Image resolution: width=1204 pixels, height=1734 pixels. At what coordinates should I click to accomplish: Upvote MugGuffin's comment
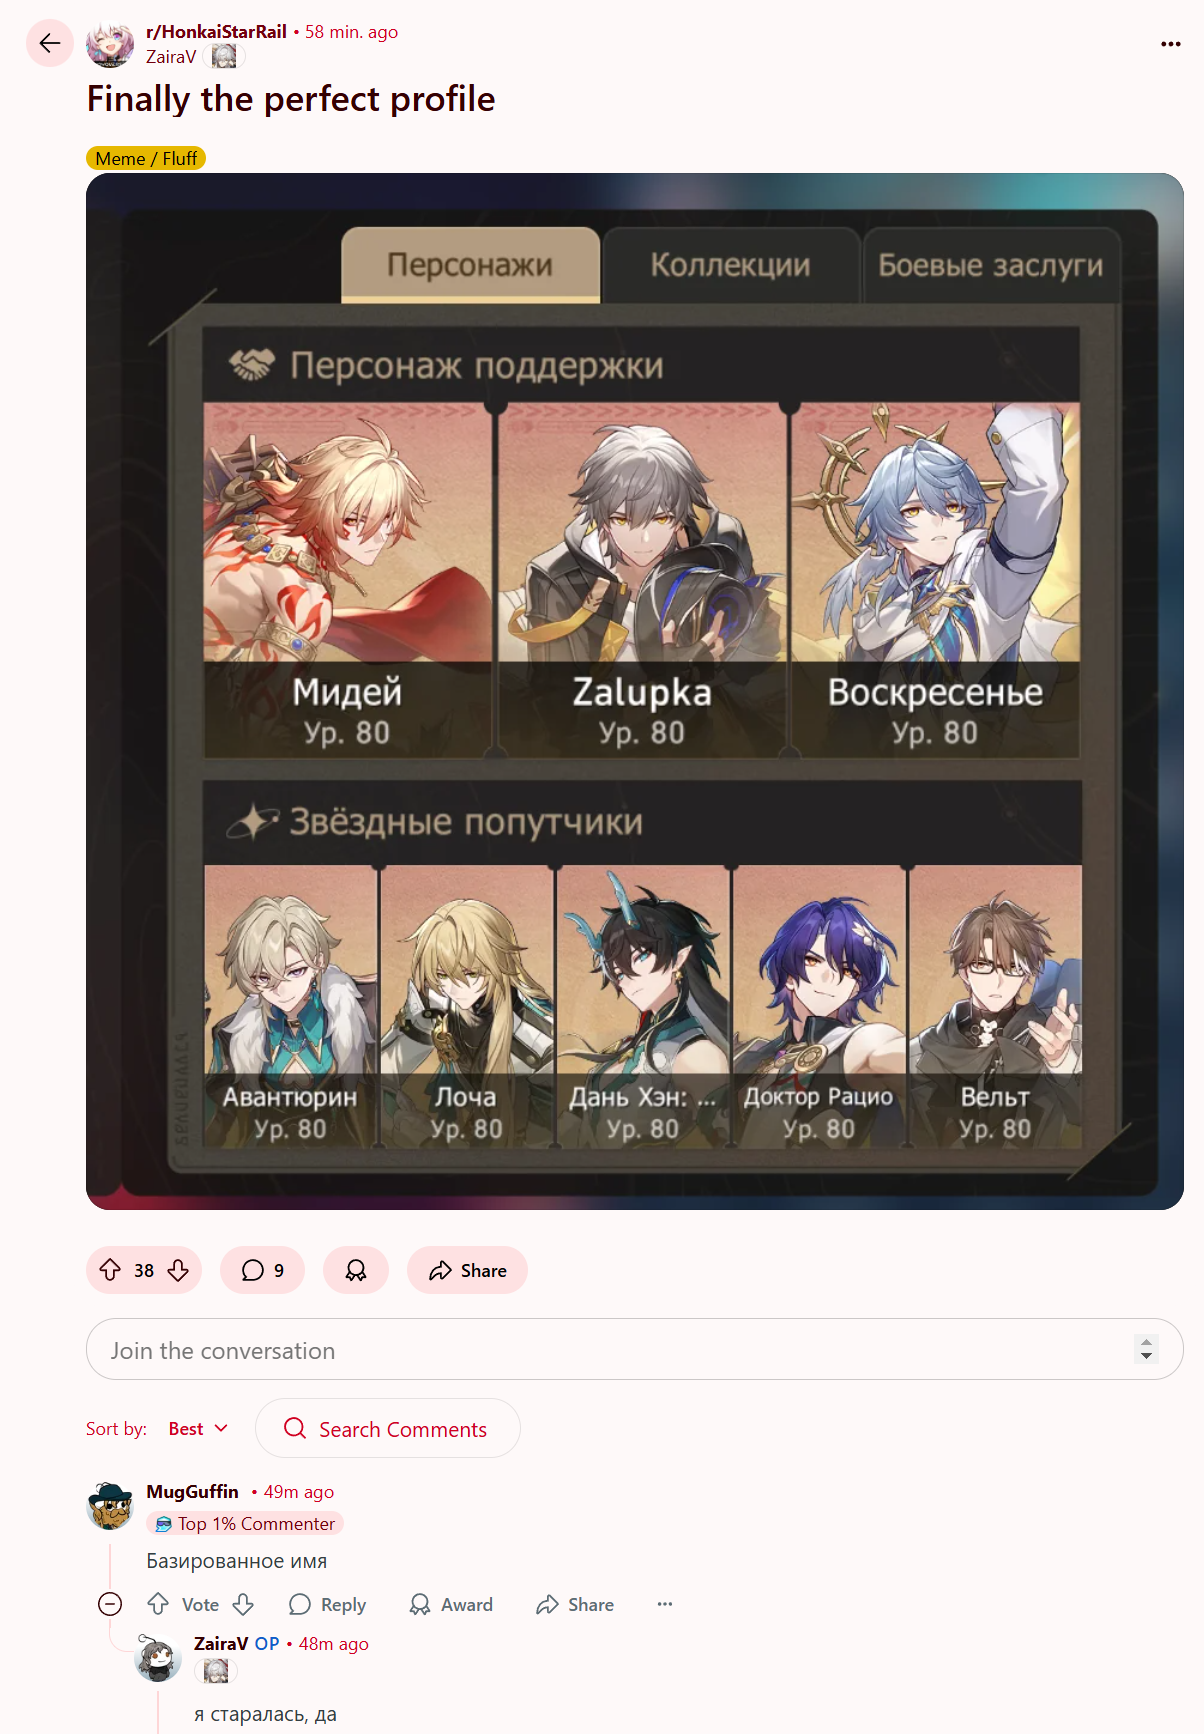pyautogui.click(x=158, y=1604)
